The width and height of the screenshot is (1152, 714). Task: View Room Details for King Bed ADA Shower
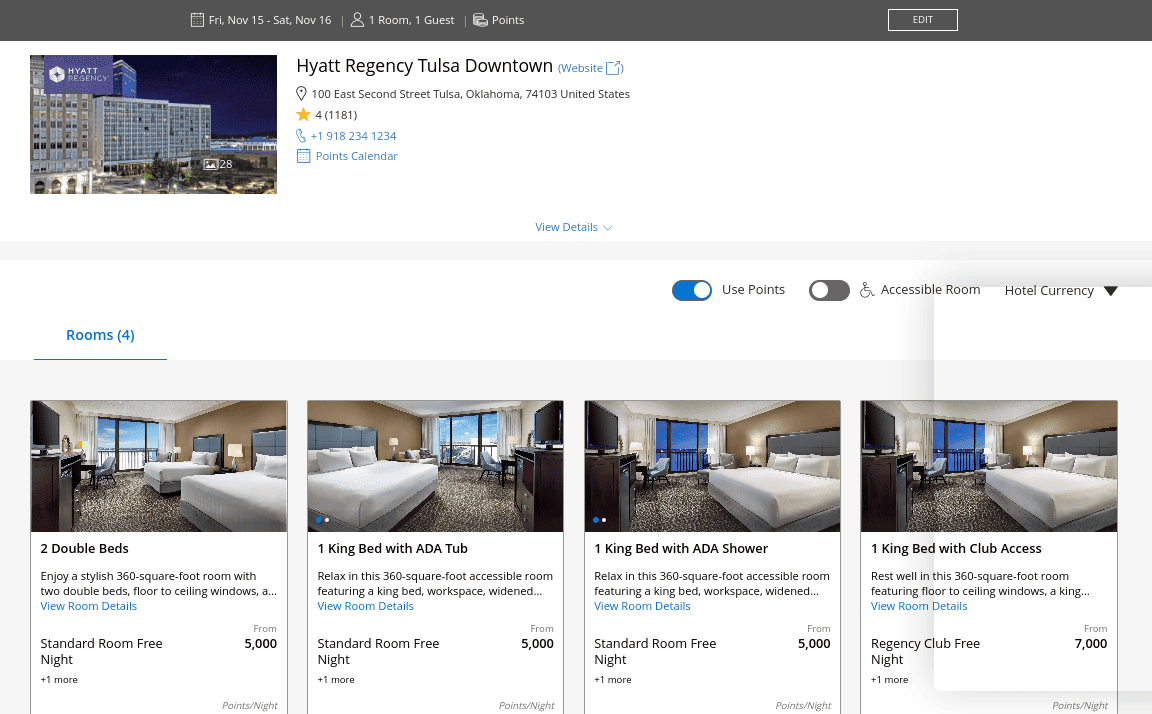642,606
